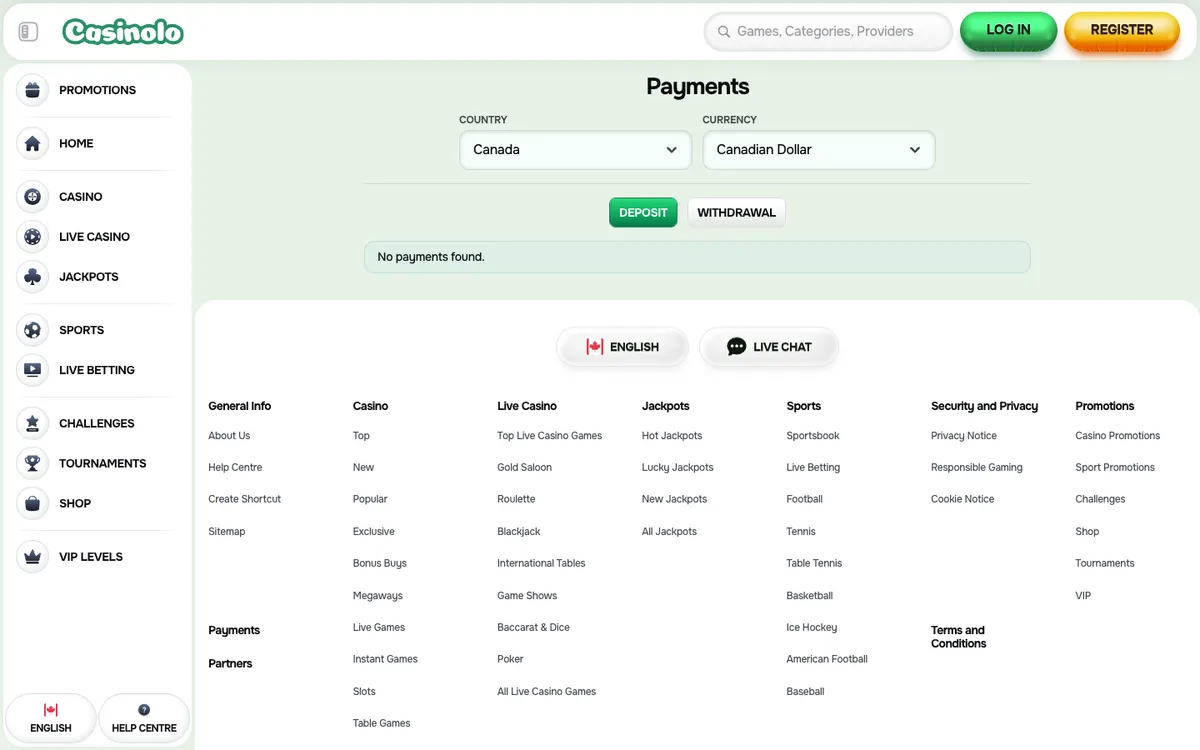The width and height of the screenshot is (1200, 750).
Task: Switch to the Withdrawal tab
Action: 736,213
